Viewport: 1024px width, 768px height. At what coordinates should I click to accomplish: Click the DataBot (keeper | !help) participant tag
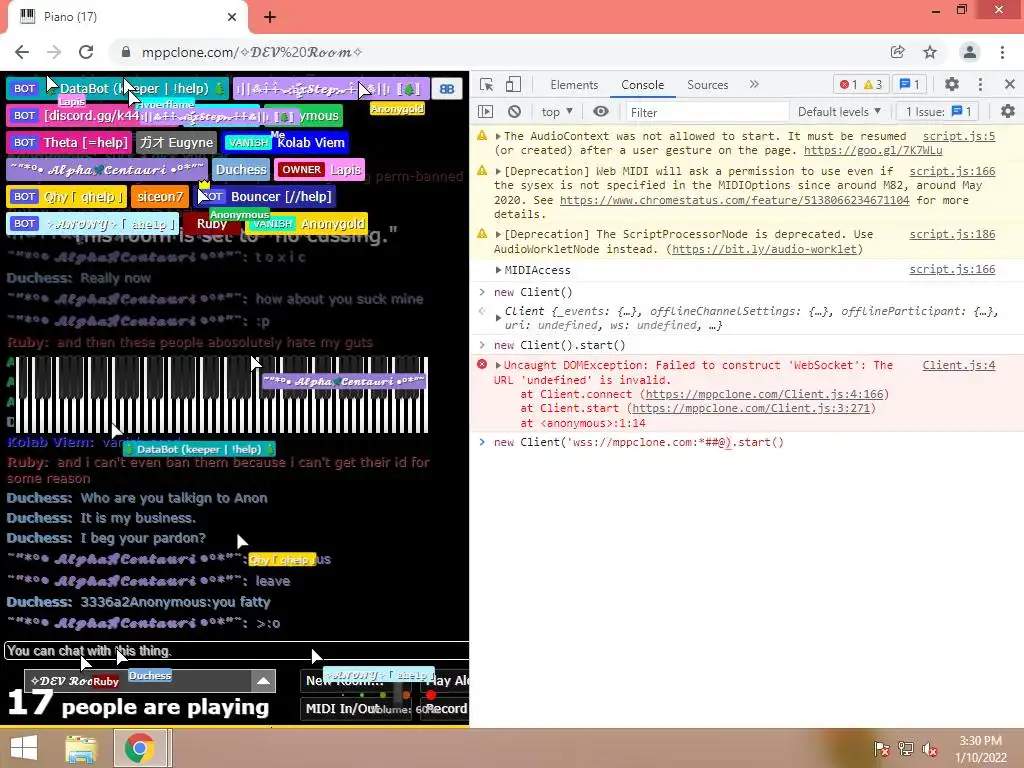118,88
